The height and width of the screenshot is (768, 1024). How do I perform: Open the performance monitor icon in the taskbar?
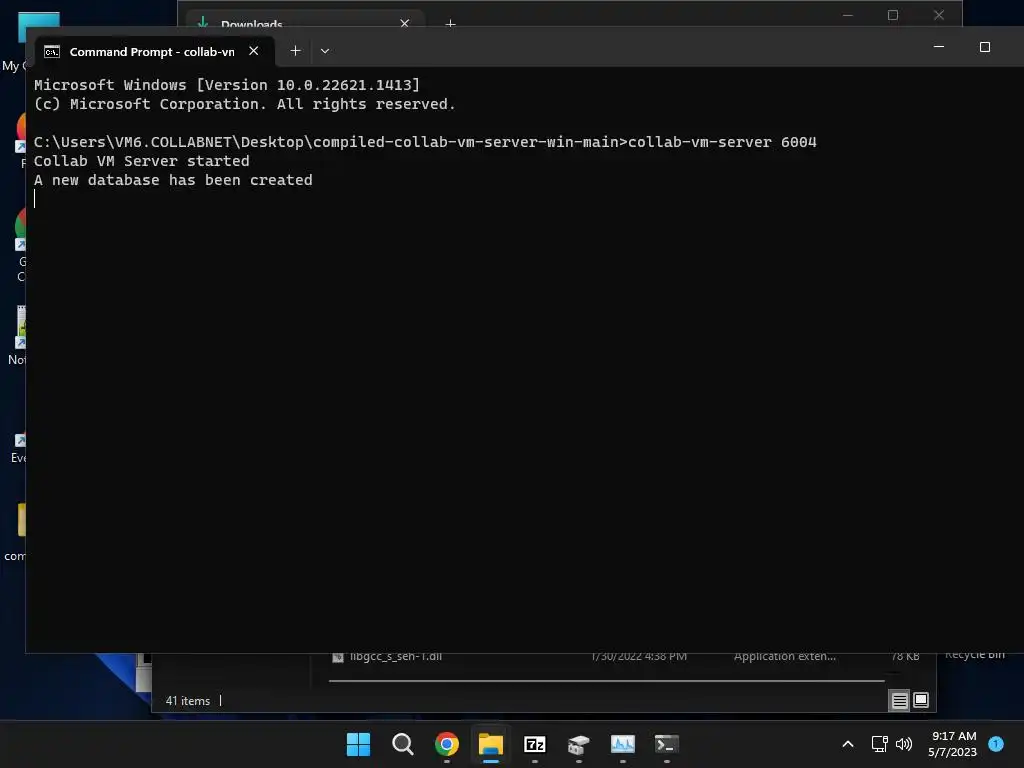click(622, 744)
